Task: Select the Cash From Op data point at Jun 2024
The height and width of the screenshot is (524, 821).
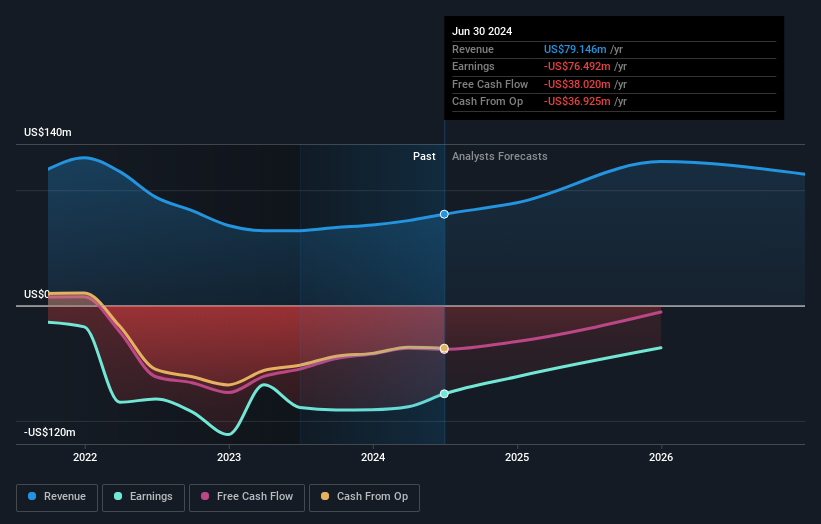Action: 444,349
